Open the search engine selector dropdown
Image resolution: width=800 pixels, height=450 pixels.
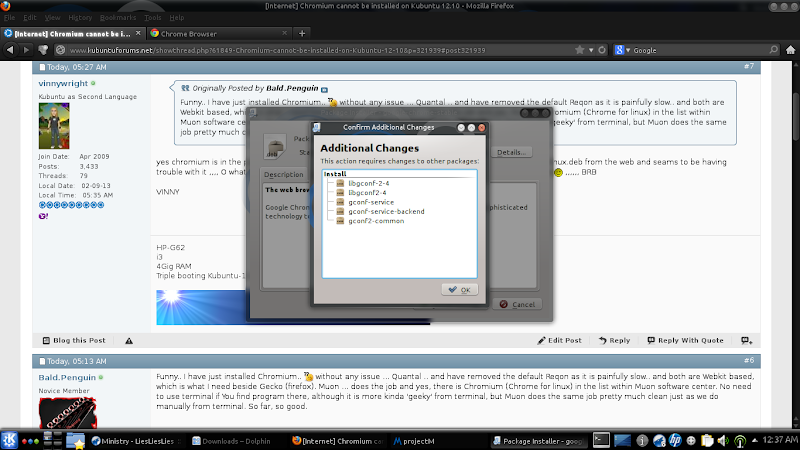[x=622, y=50]
